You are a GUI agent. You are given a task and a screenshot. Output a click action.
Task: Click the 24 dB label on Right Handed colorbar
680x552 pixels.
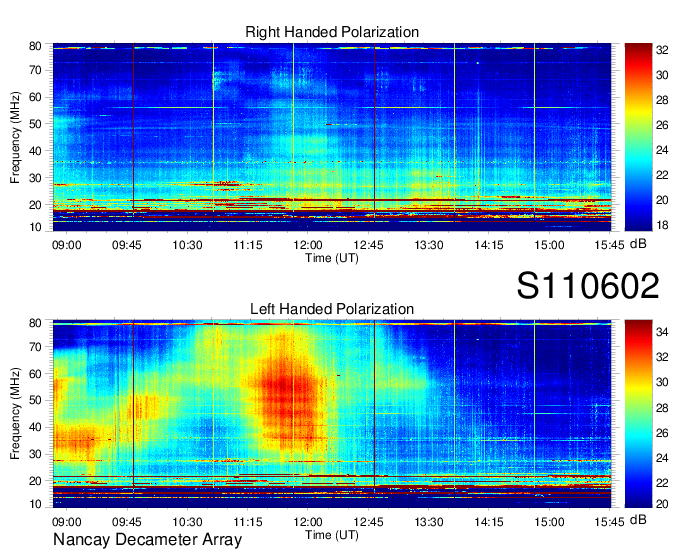(662, 150)
